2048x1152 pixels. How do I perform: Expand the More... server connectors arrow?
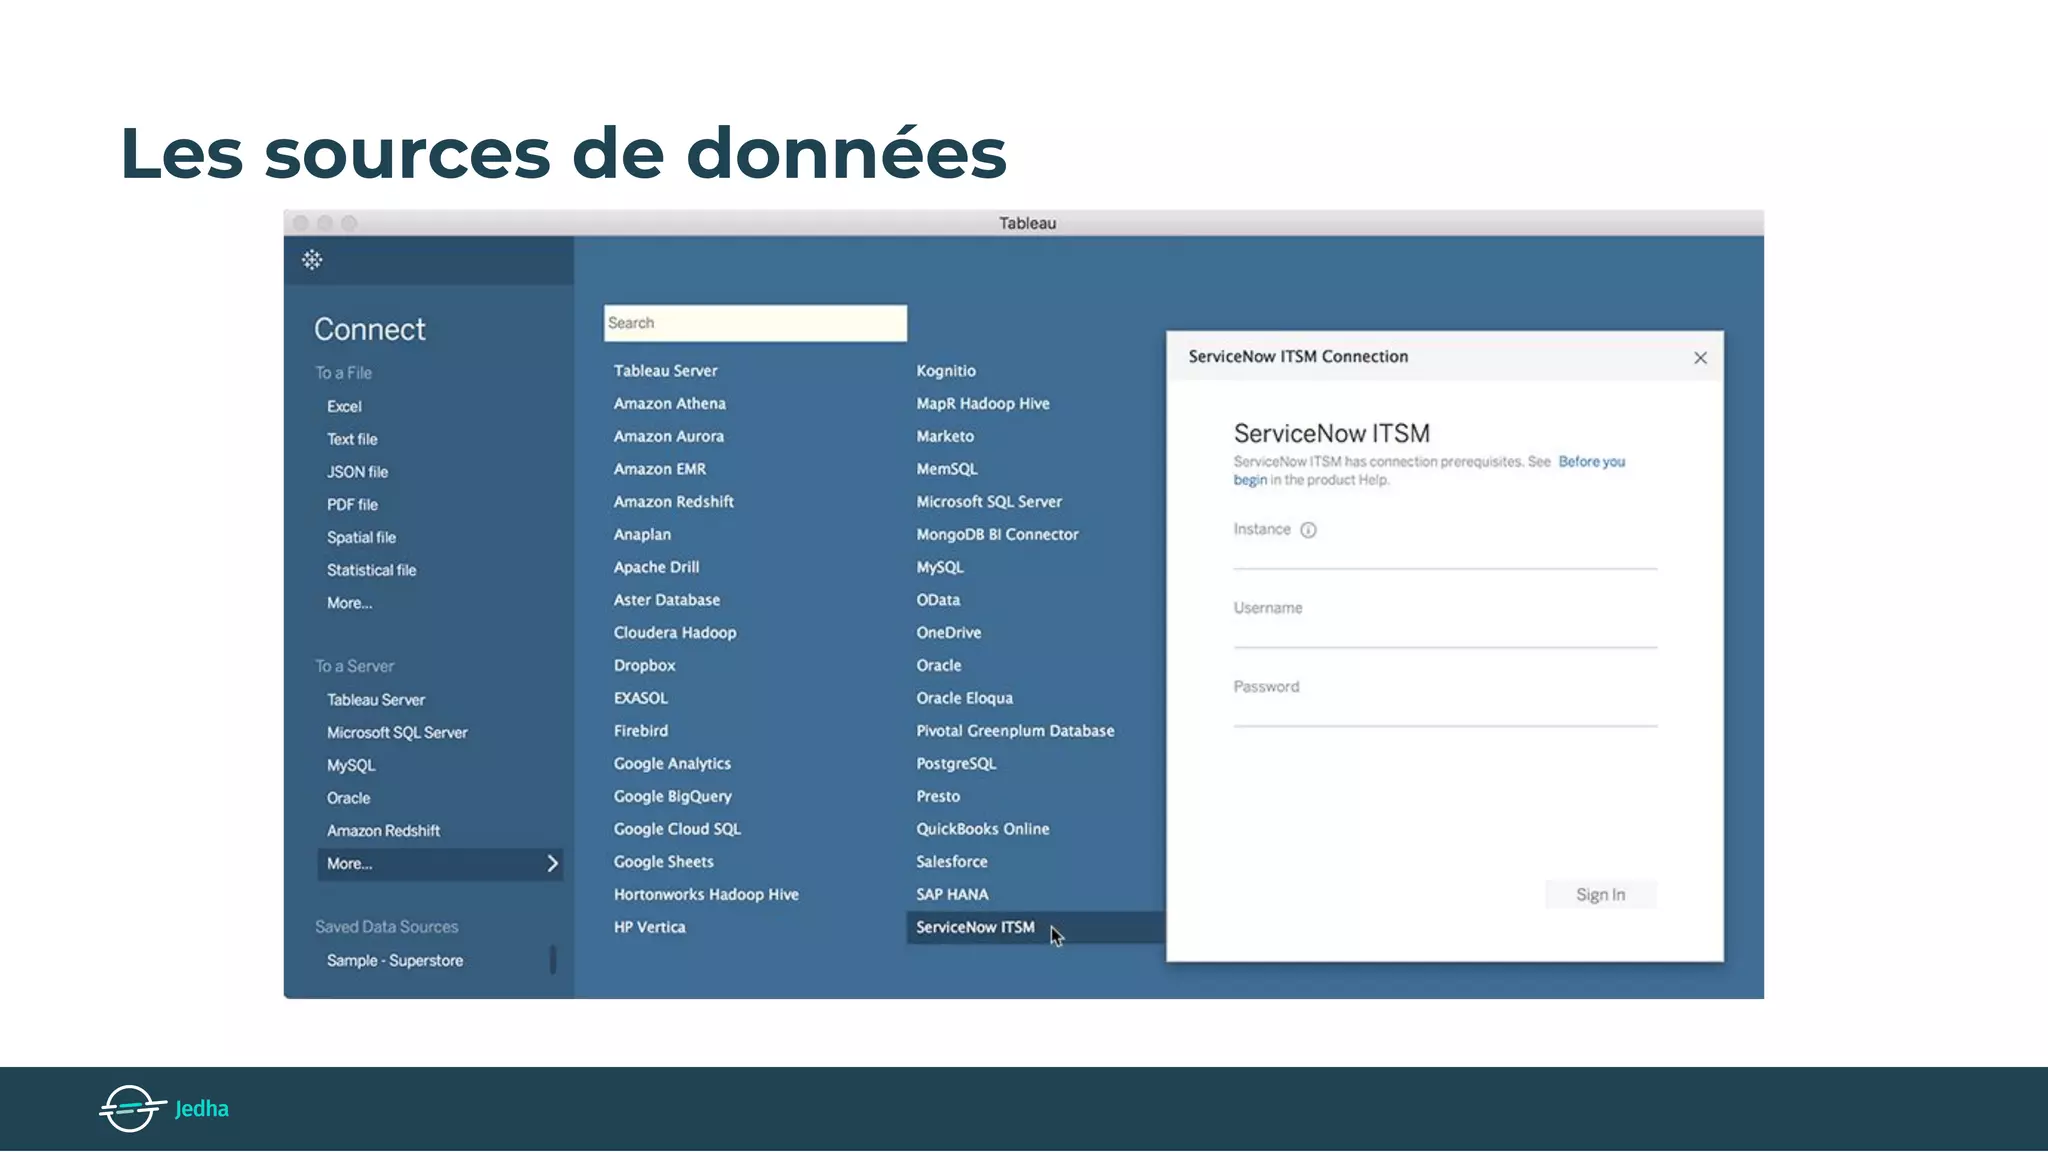(x=552, y=863)
